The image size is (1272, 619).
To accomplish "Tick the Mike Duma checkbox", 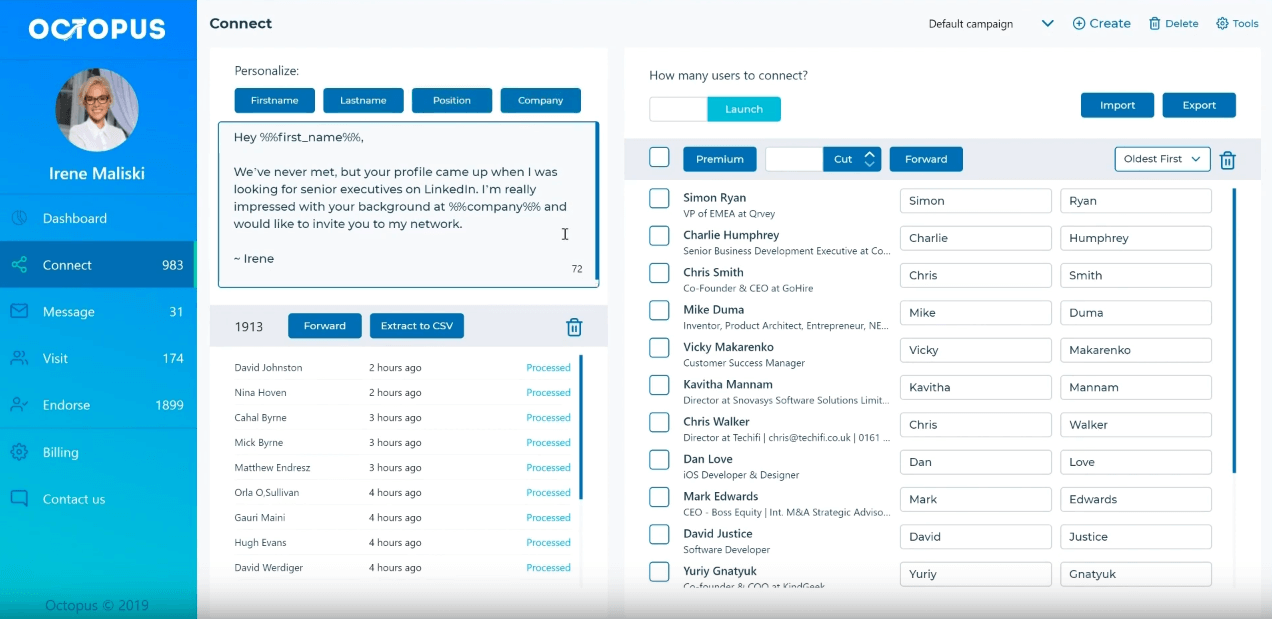I will 659,310.
